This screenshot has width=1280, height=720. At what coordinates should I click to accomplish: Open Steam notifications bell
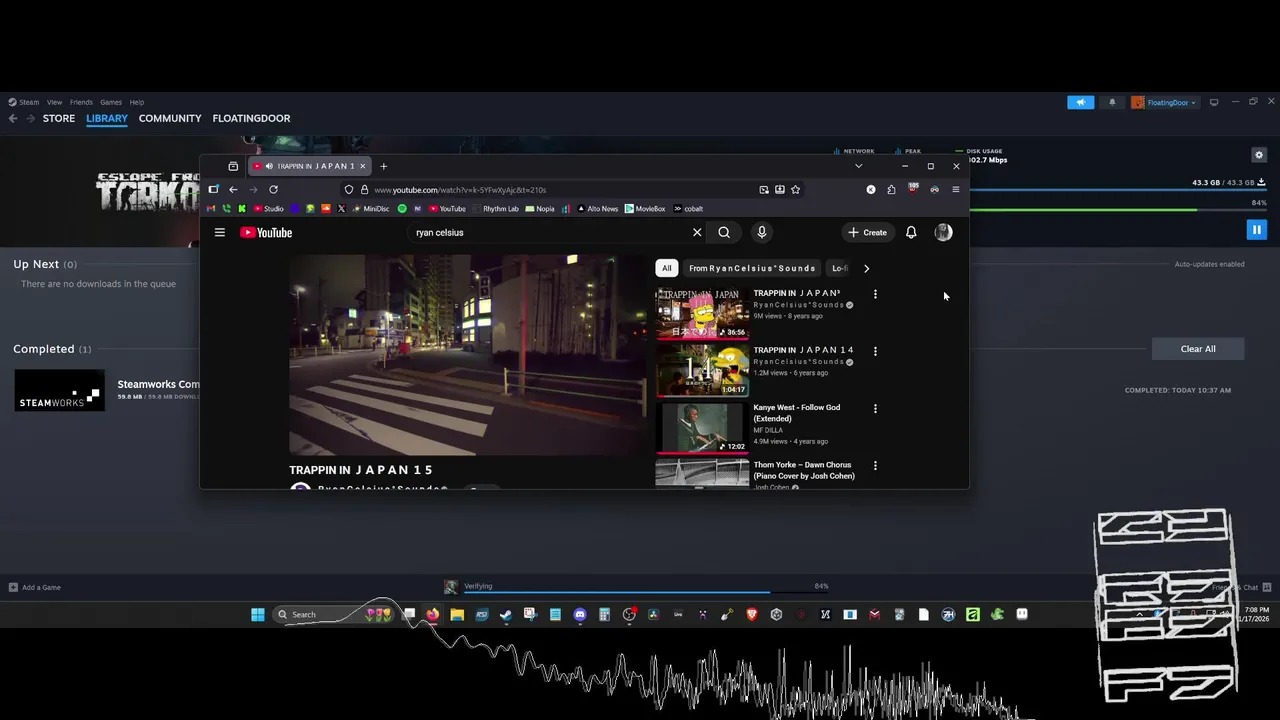pyautogui.click(x=1112, y=102)
